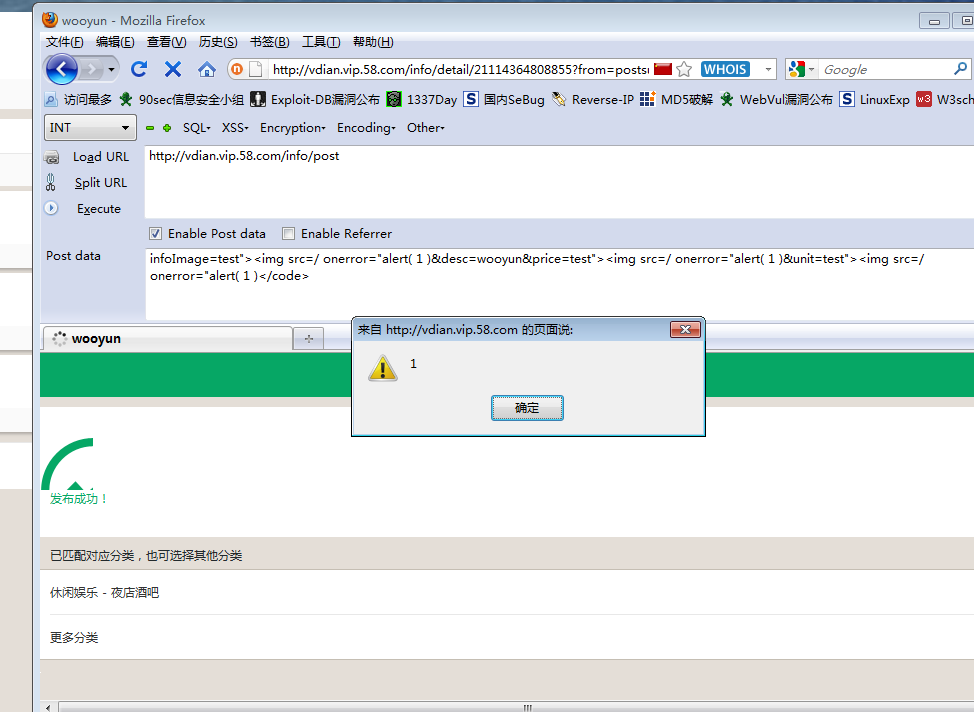Expand the XSS menu in HackBar
Image resolution: width=974 pixels, height=712 pixels.
click(x=235, y=128)
